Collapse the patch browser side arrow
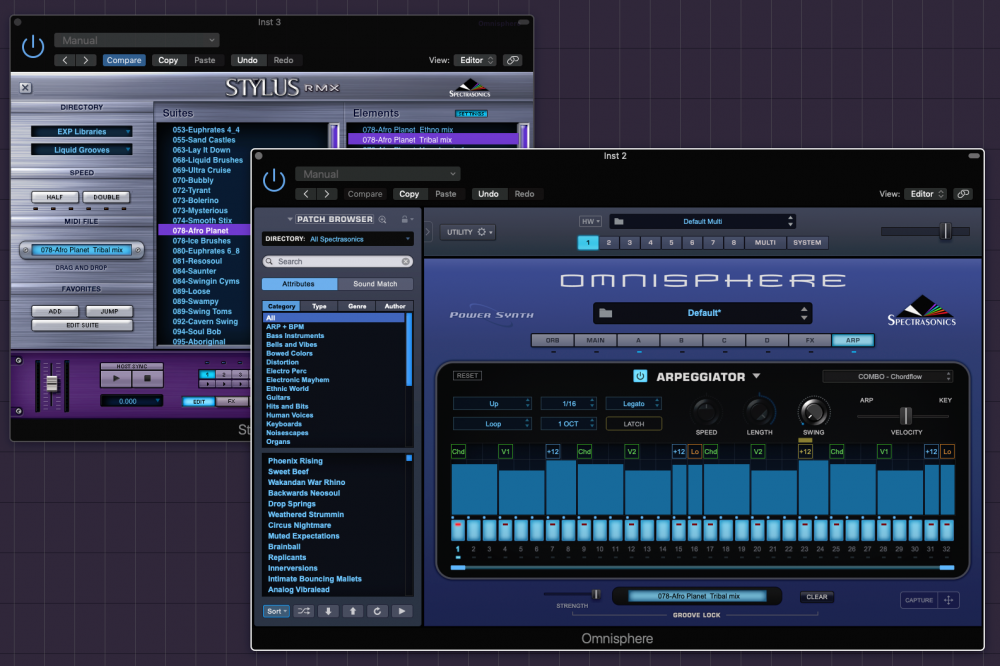1000x666 pixels. pyautogui.click(x=427, y=231)
